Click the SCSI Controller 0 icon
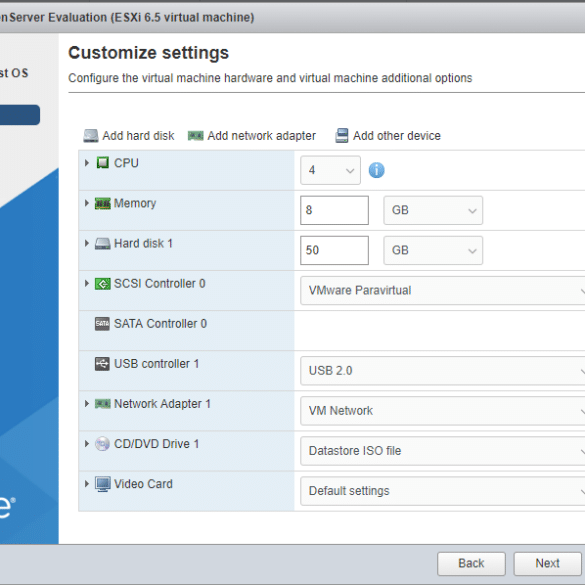 click(x=103, y=284)
